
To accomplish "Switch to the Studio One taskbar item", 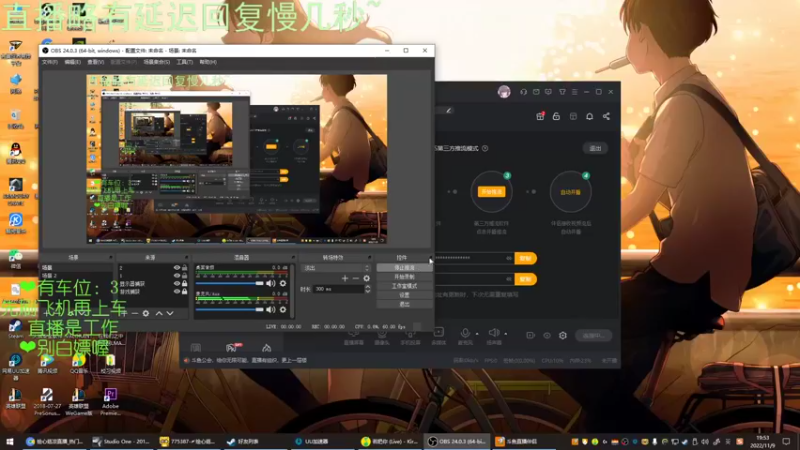I will coord(120,441).
